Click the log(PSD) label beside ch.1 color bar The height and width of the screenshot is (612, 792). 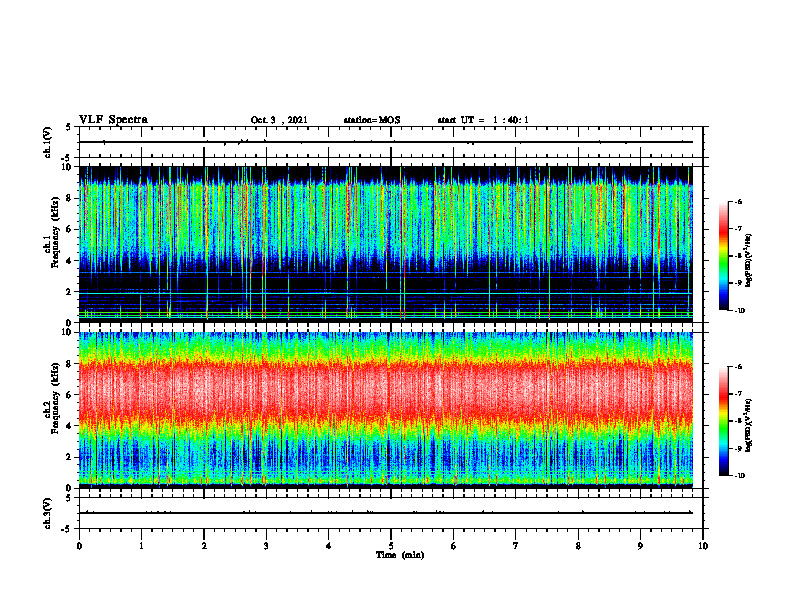[749, 261]
